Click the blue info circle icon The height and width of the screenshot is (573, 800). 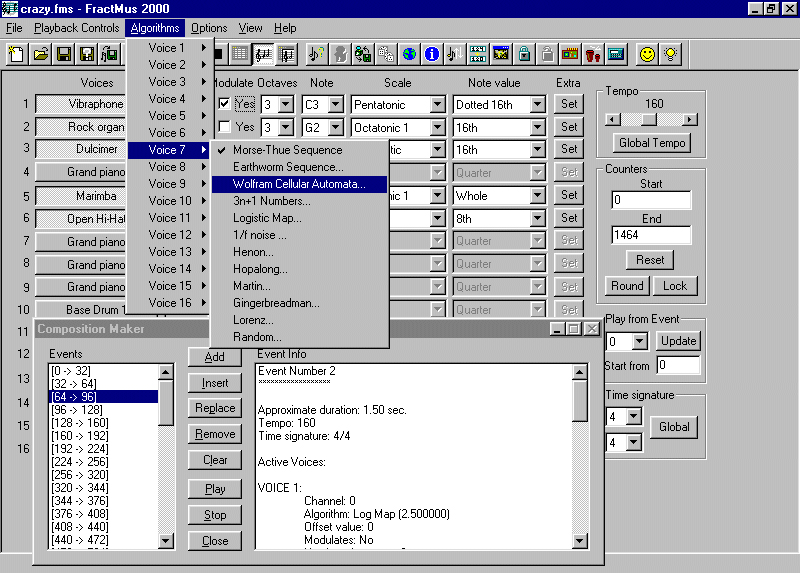432,53
